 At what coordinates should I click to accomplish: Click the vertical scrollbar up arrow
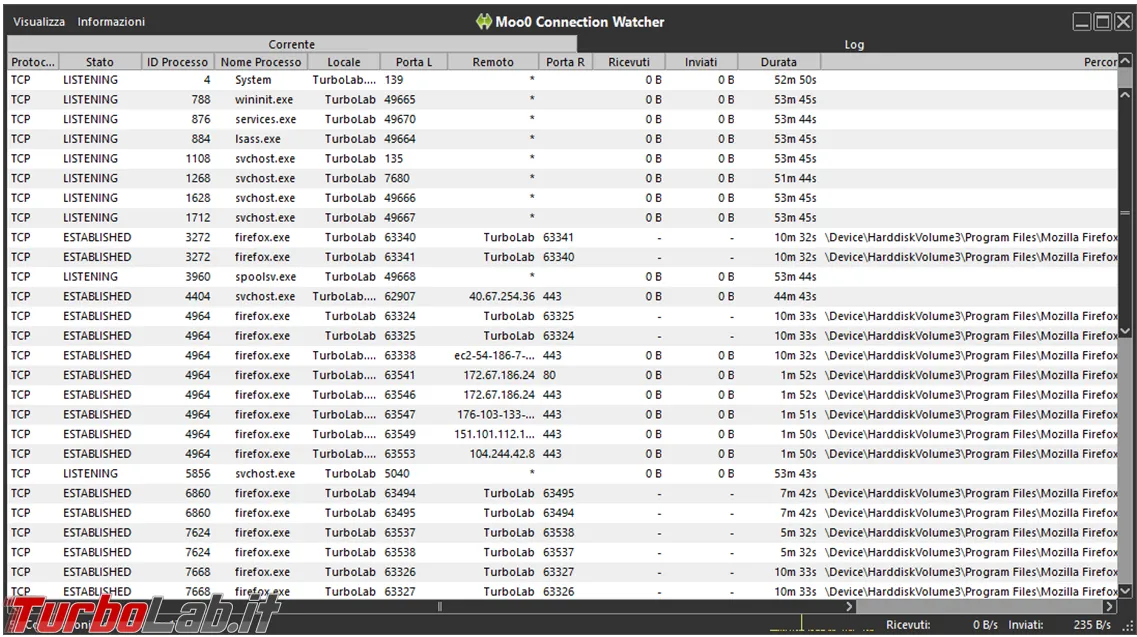1125,62
